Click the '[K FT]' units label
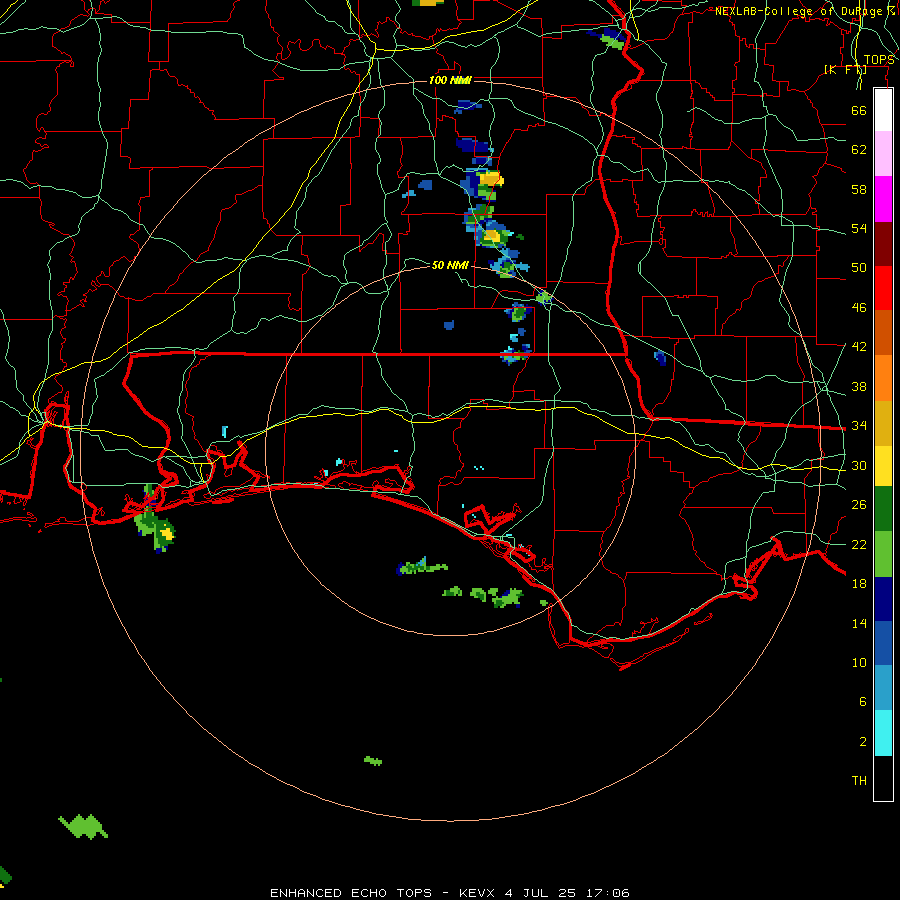Image resolution: width=900 pixels, height=900 pixels. pos(845,70)
